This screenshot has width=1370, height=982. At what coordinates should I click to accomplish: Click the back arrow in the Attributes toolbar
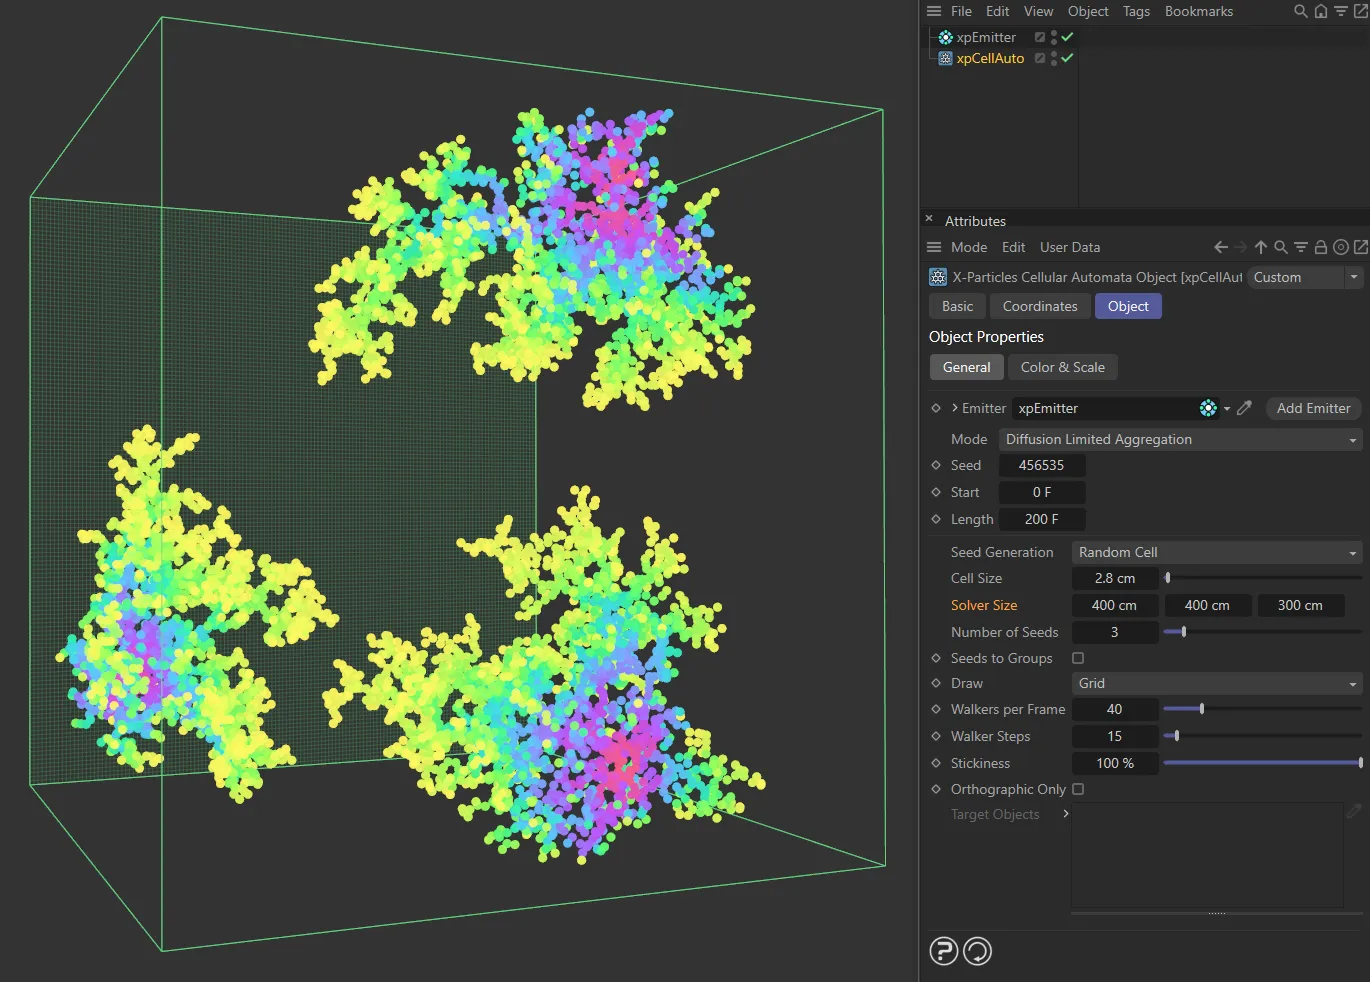coord(1220,247)
